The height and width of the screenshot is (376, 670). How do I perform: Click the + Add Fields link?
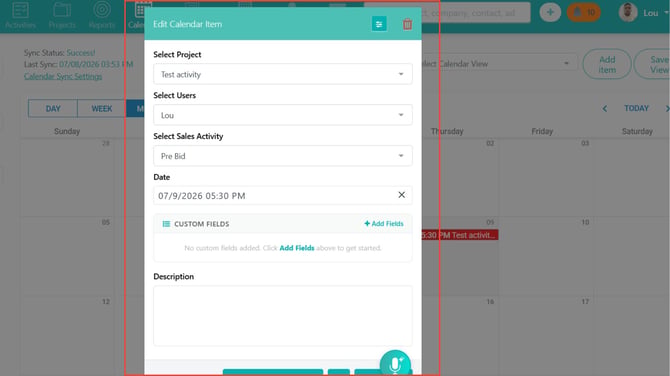tap(384, 223)
